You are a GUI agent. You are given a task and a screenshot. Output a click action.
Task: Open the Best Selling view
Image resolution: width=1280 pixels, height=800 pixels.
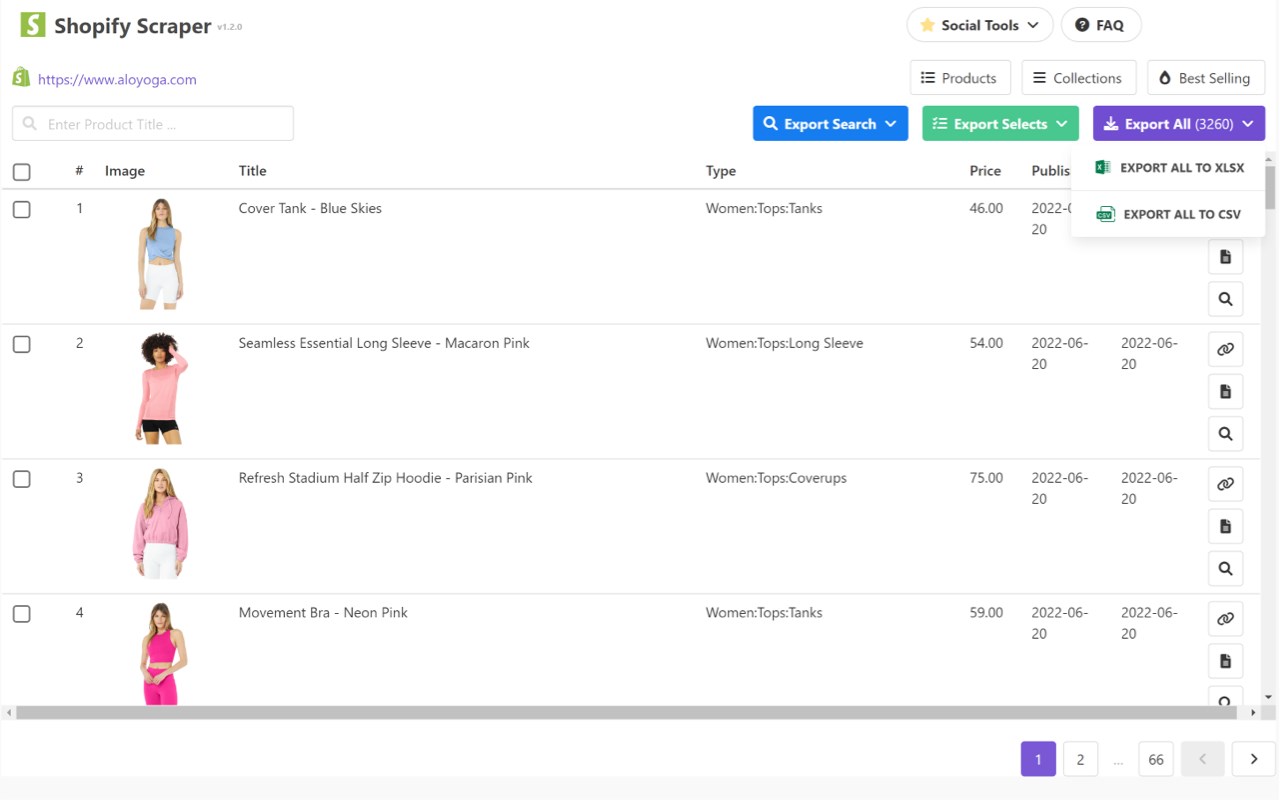click(x=1205, y=78)
